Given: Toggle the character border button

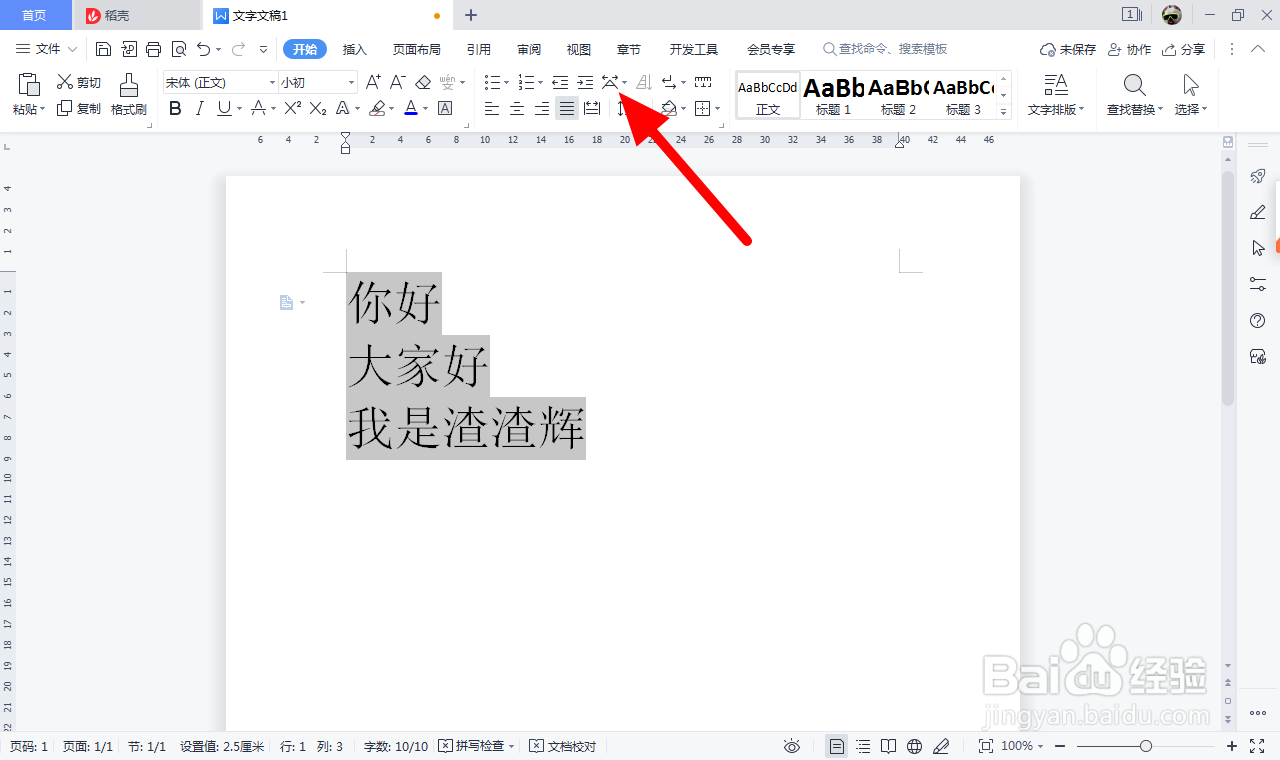Looking at the screenshot, I should click(445, 108).
